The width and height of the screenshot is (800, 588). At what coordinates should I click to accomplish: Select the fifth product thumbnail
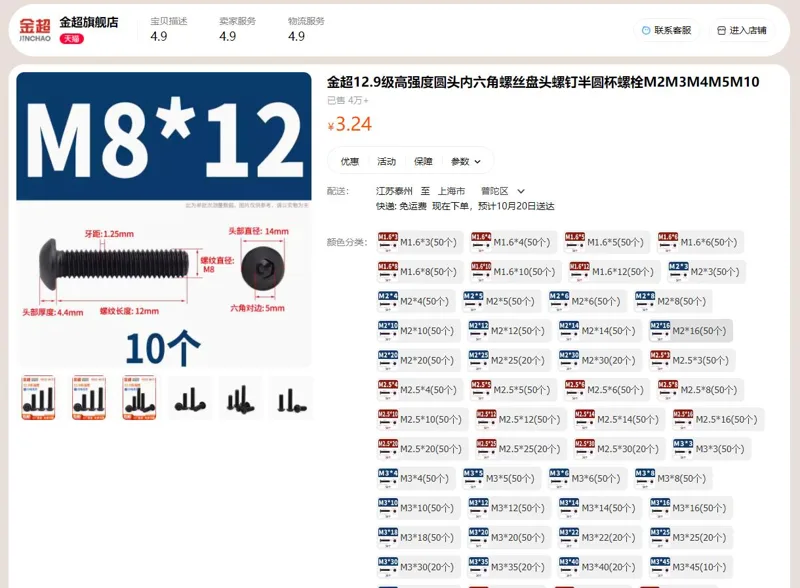(x=240, y=398)
